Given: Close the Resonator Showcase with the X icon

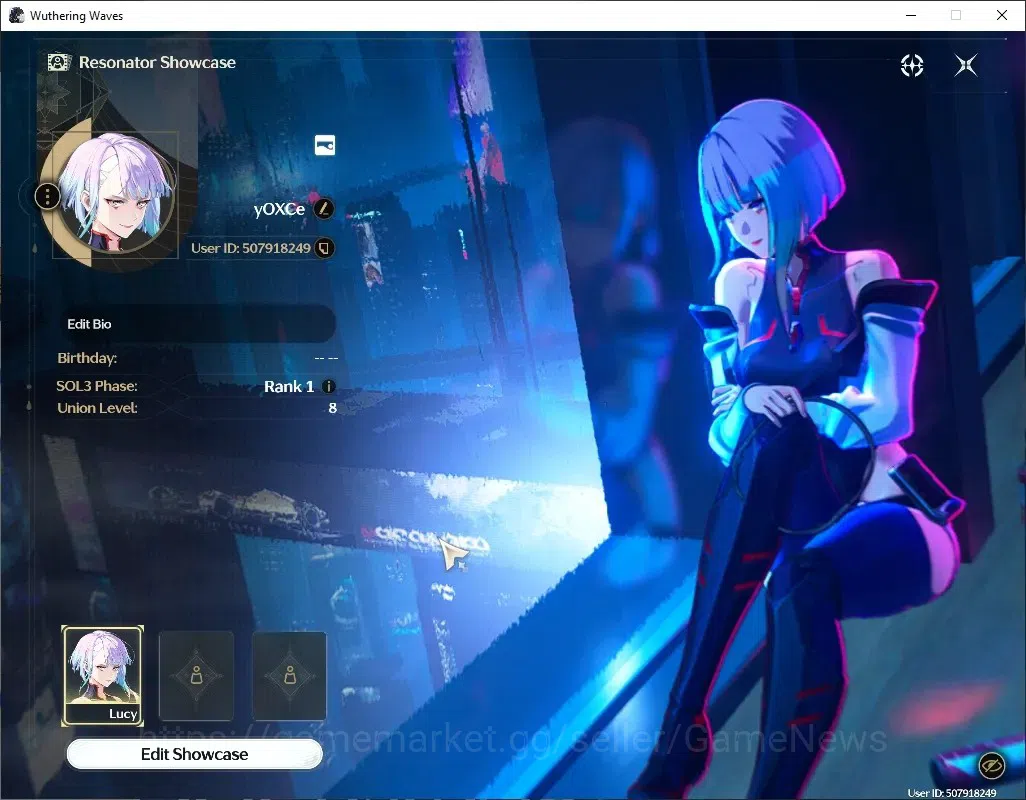Looking at the screenshot, I should (x=965, y=65).
